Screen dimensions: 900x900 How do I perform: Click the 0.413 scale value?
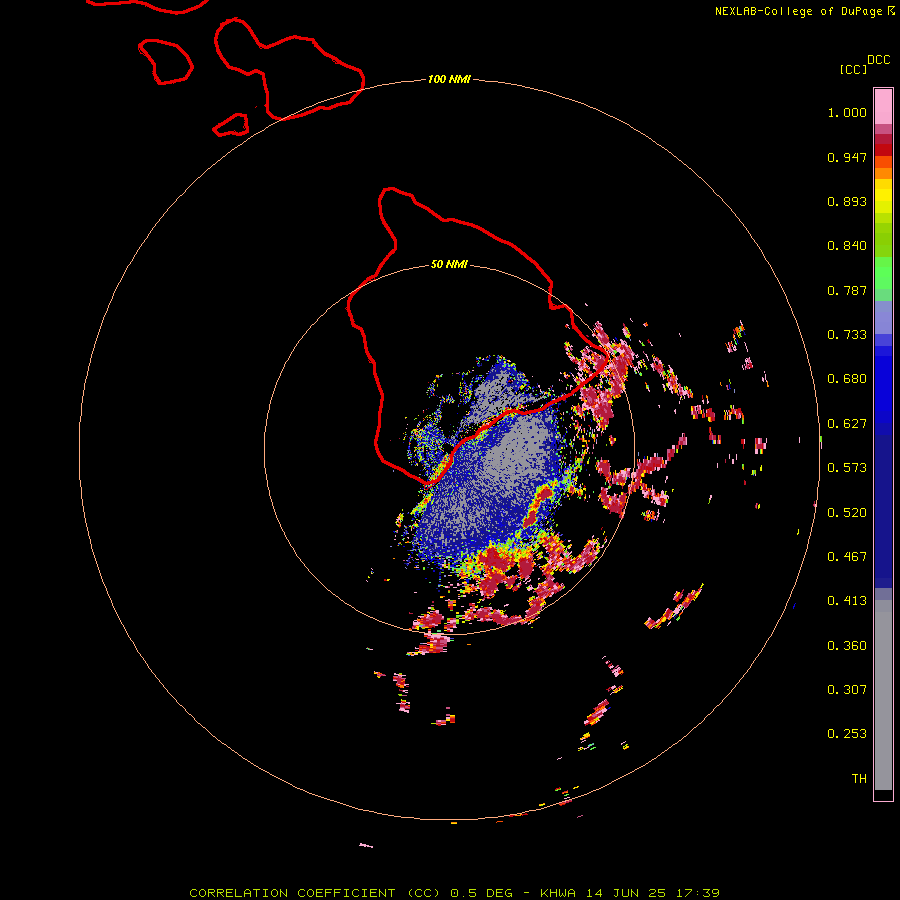coord(847,601)
